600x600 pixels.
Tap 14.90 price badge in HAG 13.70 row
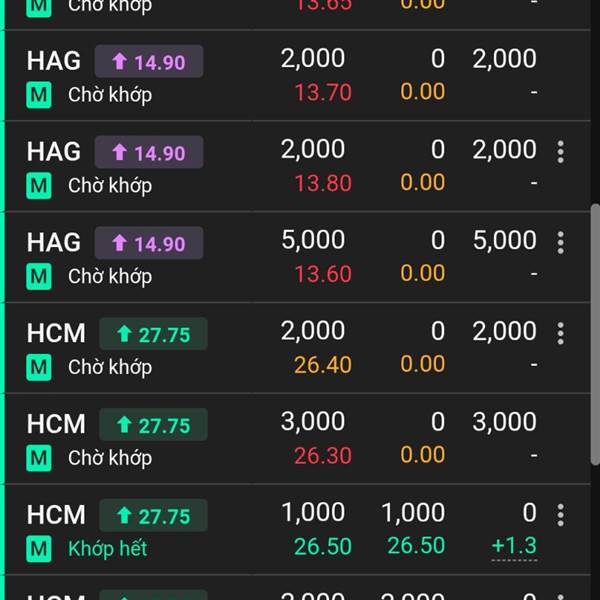coord(149,61)
